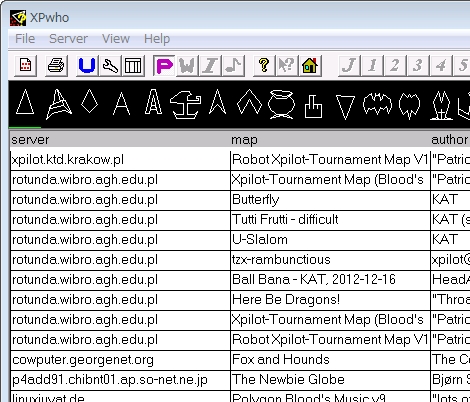The height and width of the screenshot is (402, 470).
Task: Sort by the author column header
Action: [x=450, y=140]
